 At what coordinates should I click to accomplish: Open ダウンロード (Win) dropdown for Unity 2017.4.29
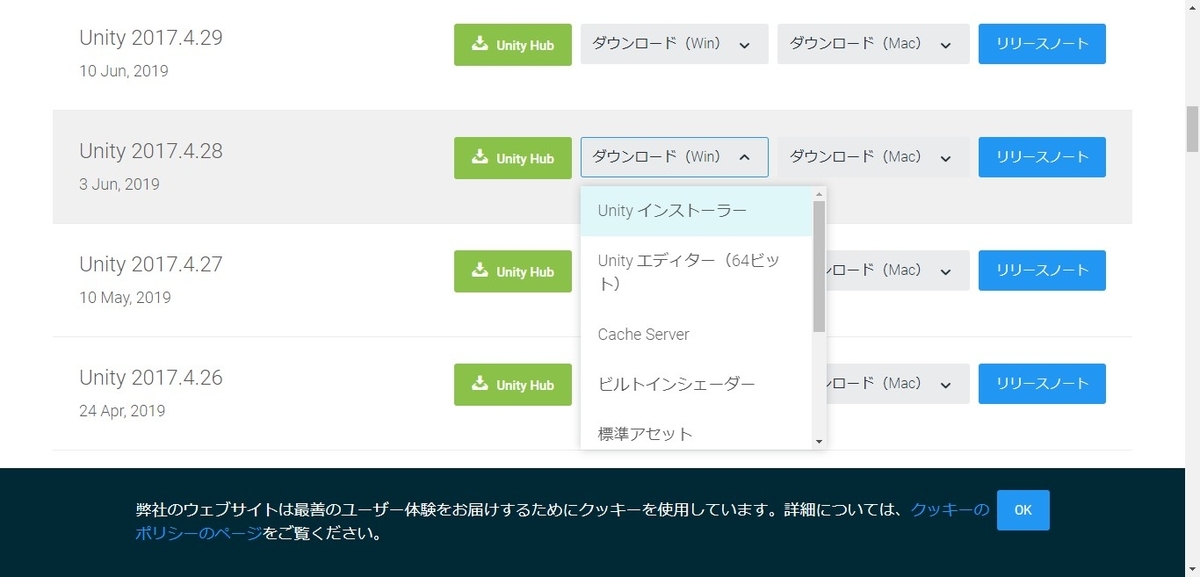tap(674, 45)
